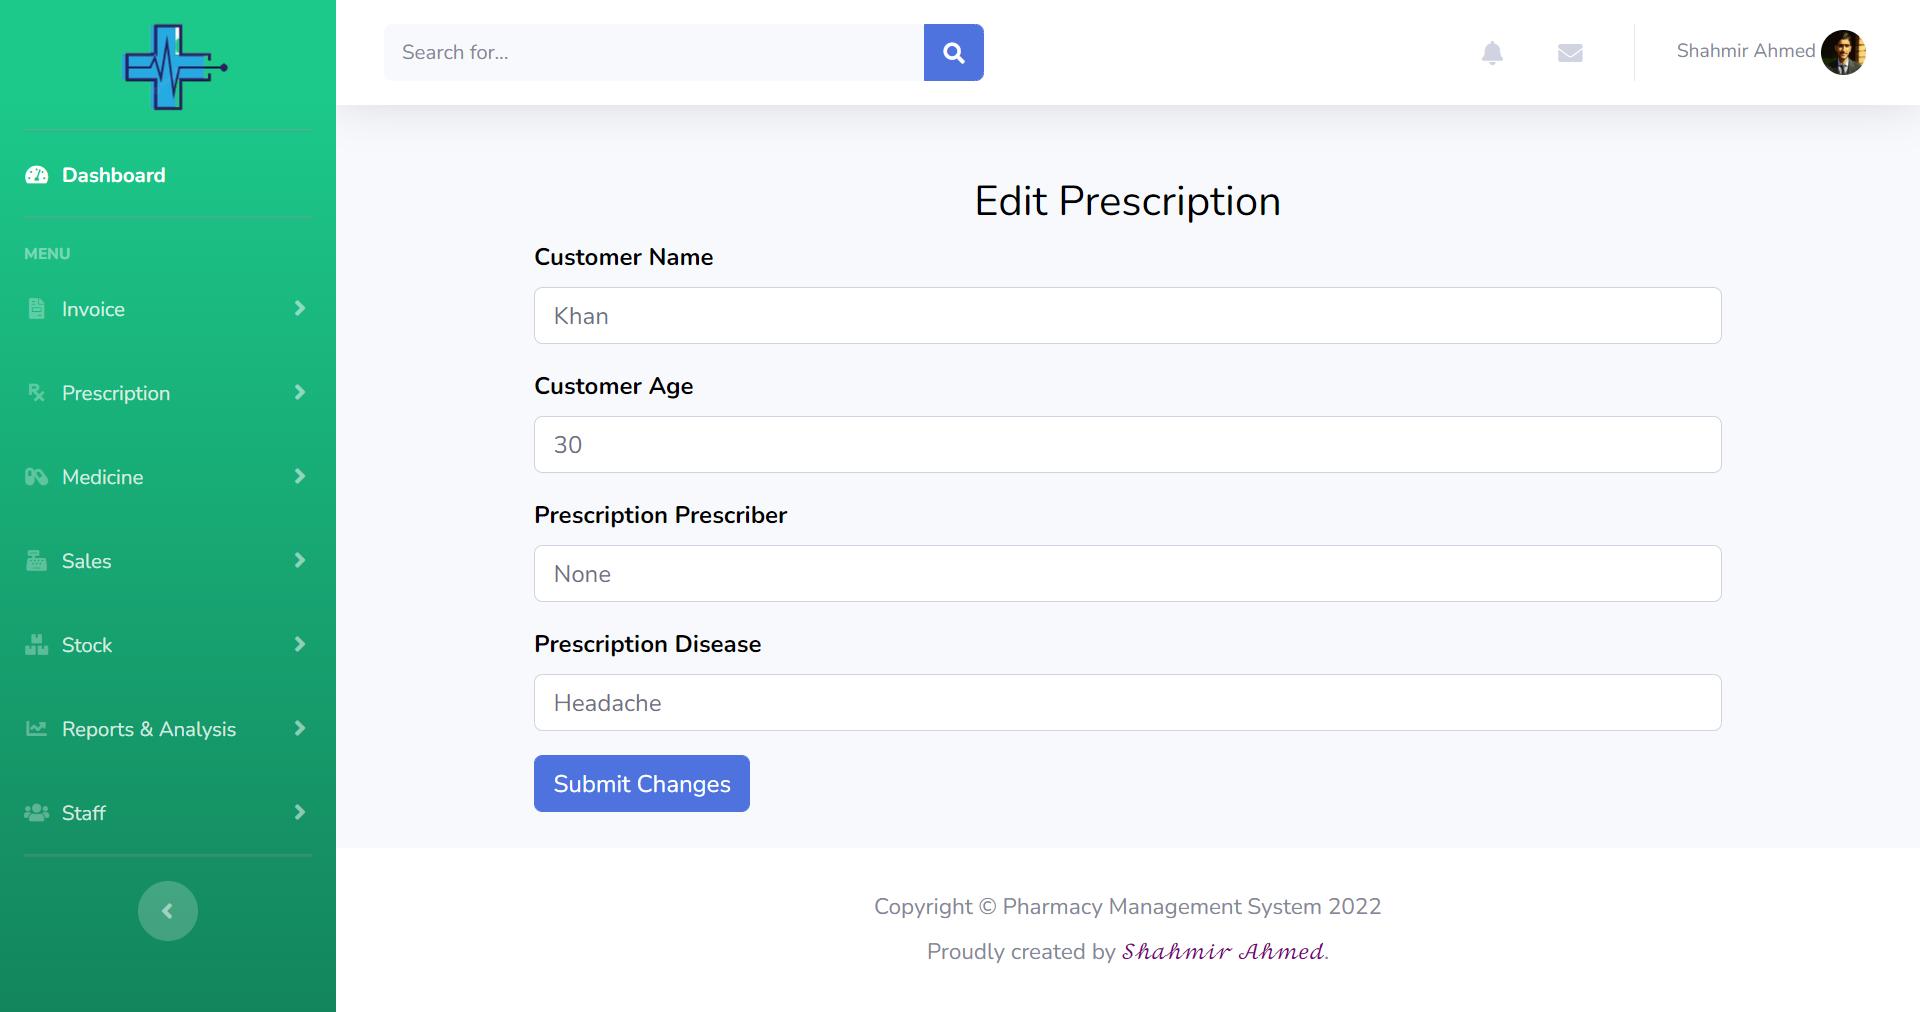Viewport: 1920px width, 1012px height.
Task: Click the user profile avatar
Action: (1843, 52)
